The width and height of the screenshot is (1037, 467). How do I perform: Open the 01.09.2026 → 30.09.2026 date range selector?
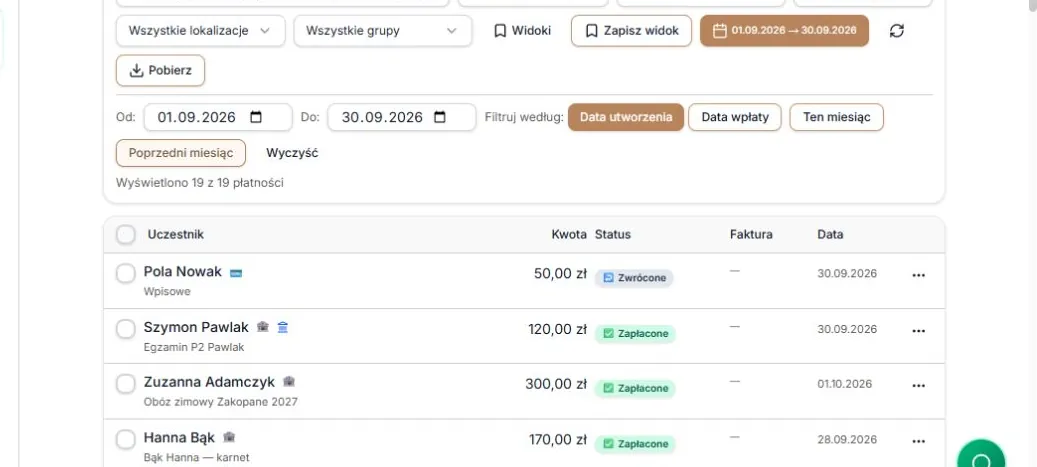[x=784, y=30]
